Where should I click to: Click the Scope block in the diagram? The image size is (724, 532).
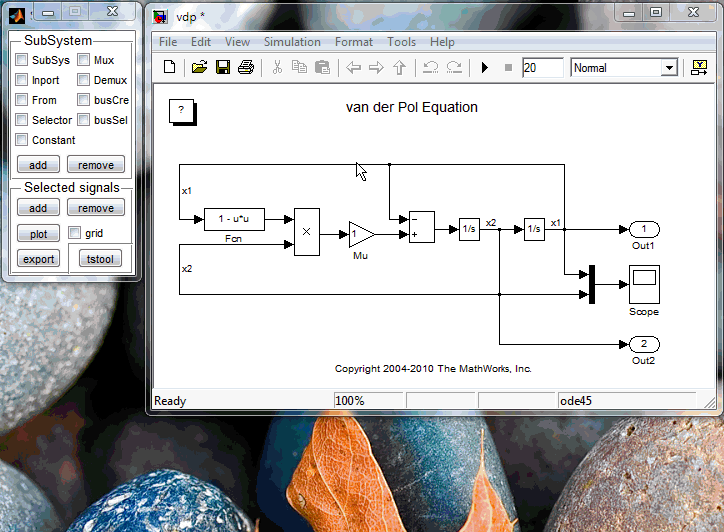pyautogui.click(x=644, y=285)
